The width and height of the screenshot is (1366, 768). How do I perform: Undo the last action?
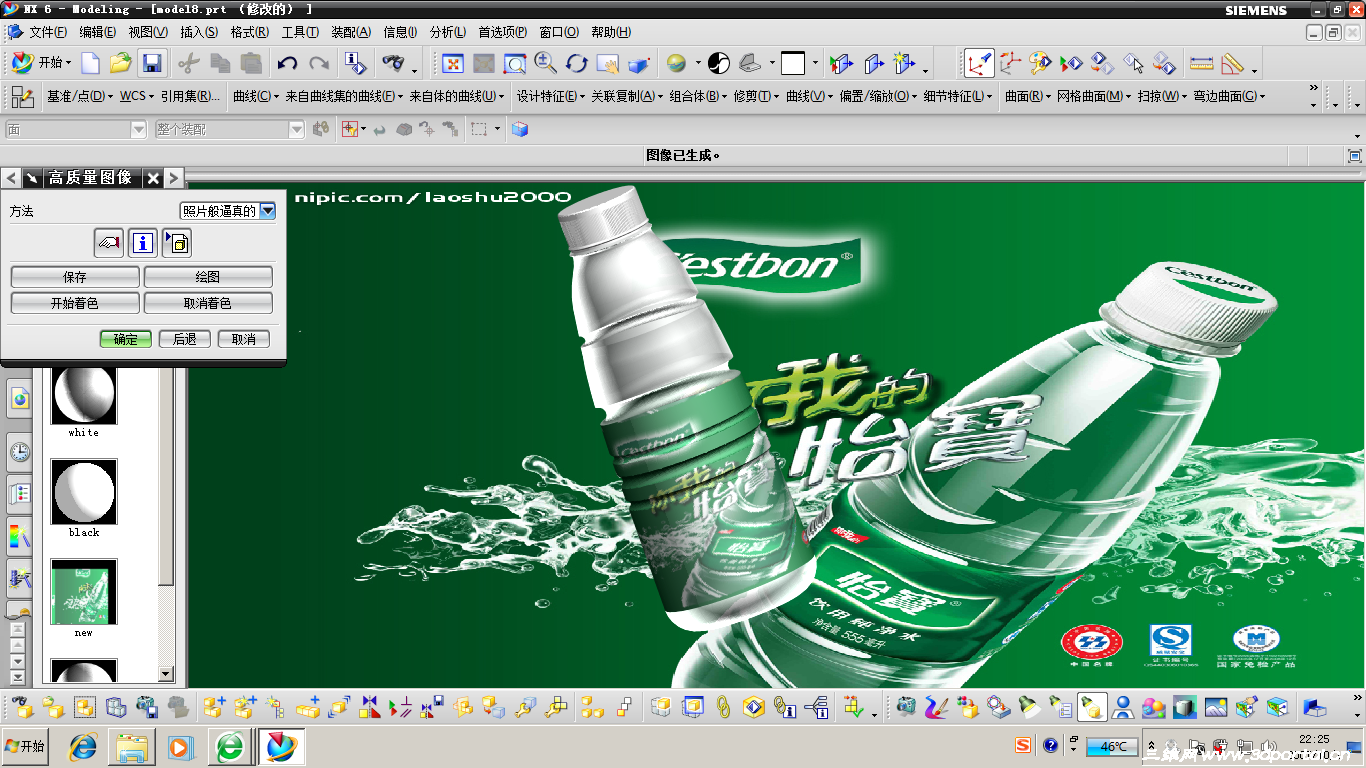click(x=287, y=63)
